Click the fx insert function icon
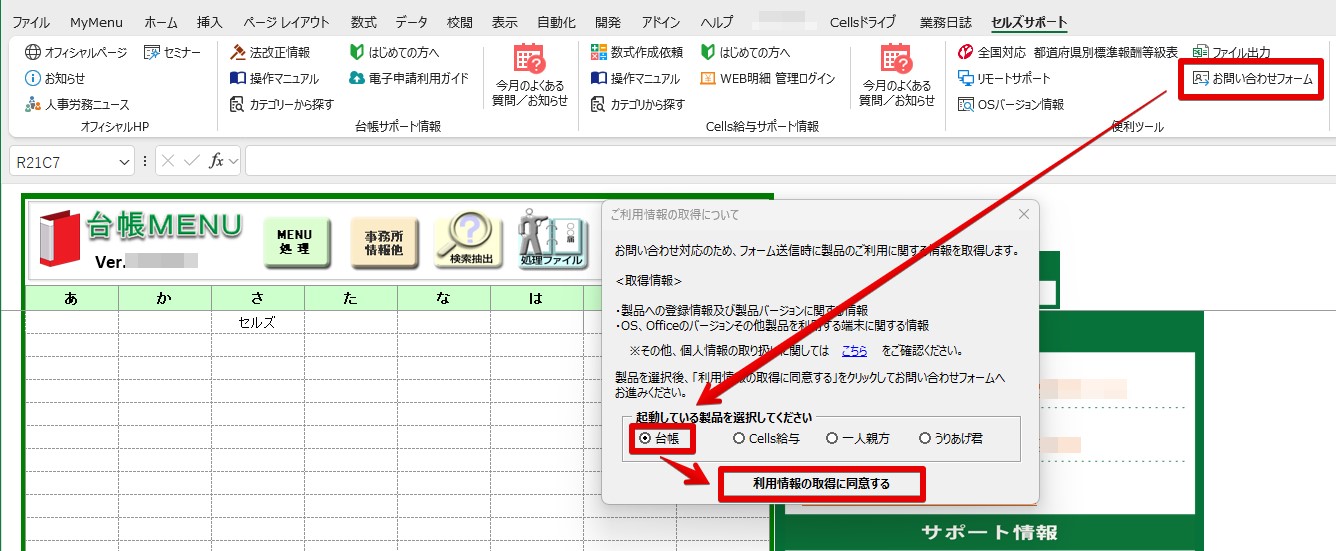Screen dimensions: 1336x551 [216, 161]
